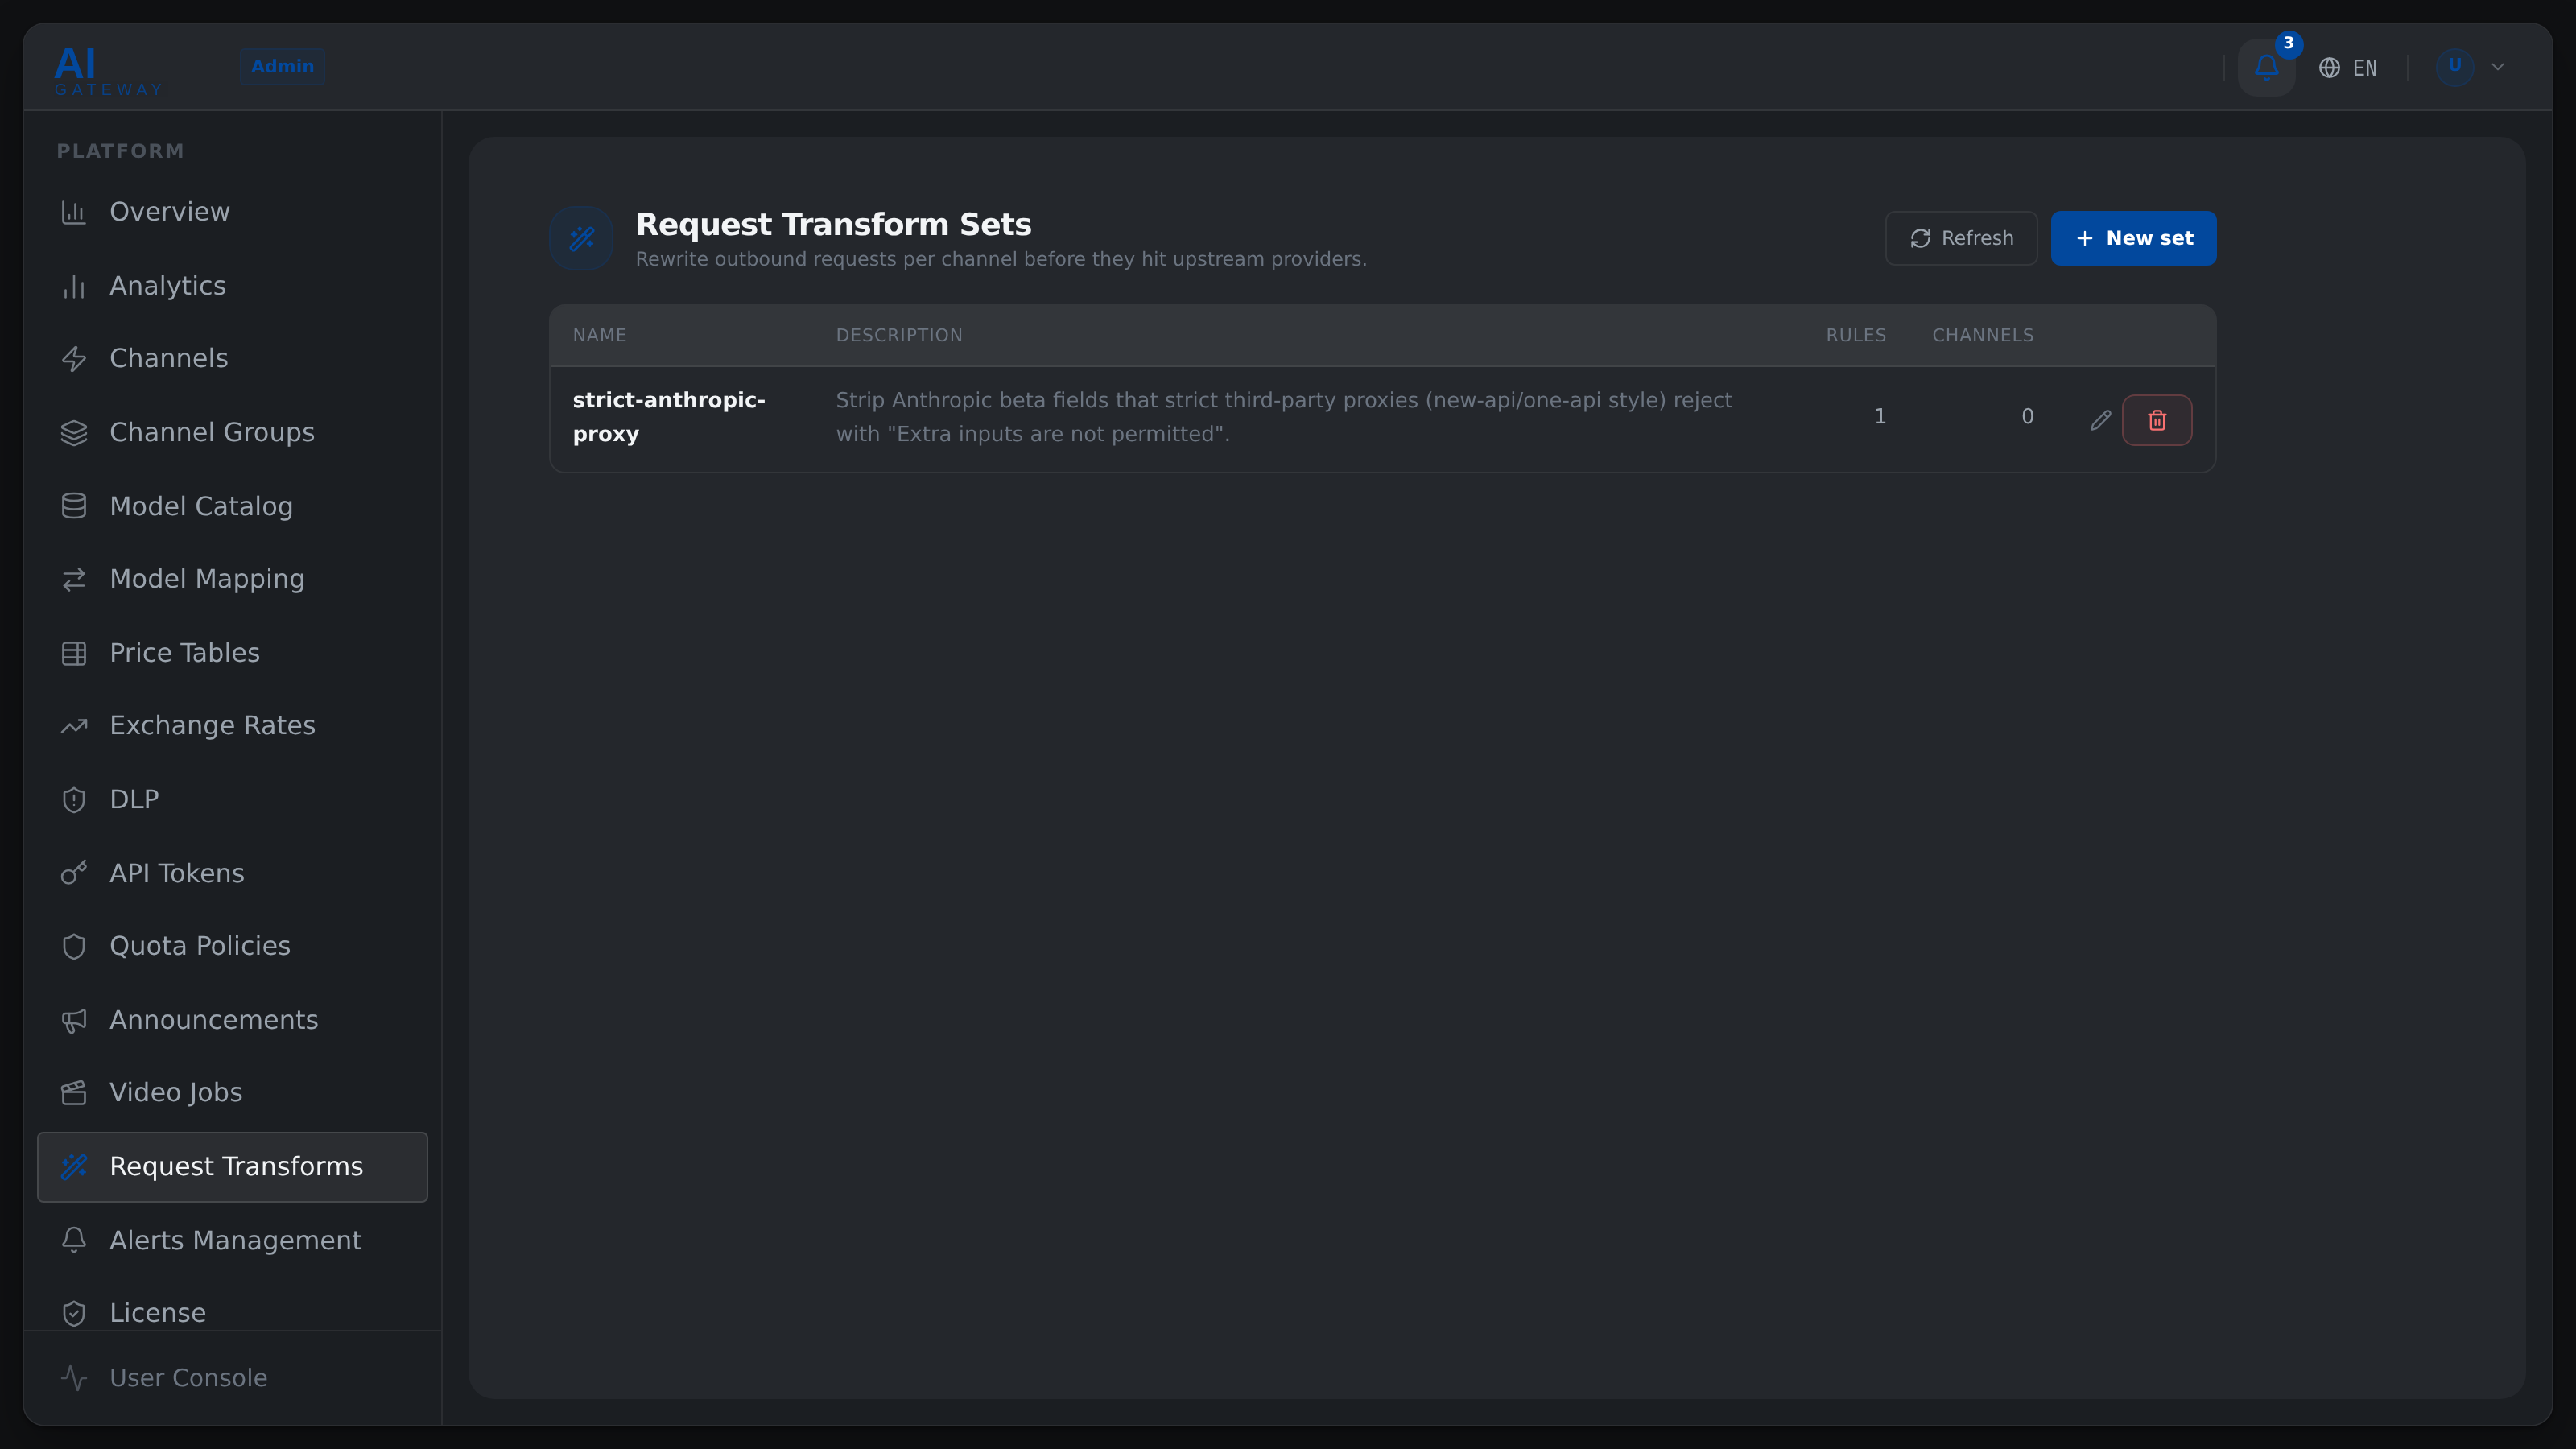Click the strict-anthropic-proxy name cell
2576x1449 pixels.
click(x=669, y=417)
